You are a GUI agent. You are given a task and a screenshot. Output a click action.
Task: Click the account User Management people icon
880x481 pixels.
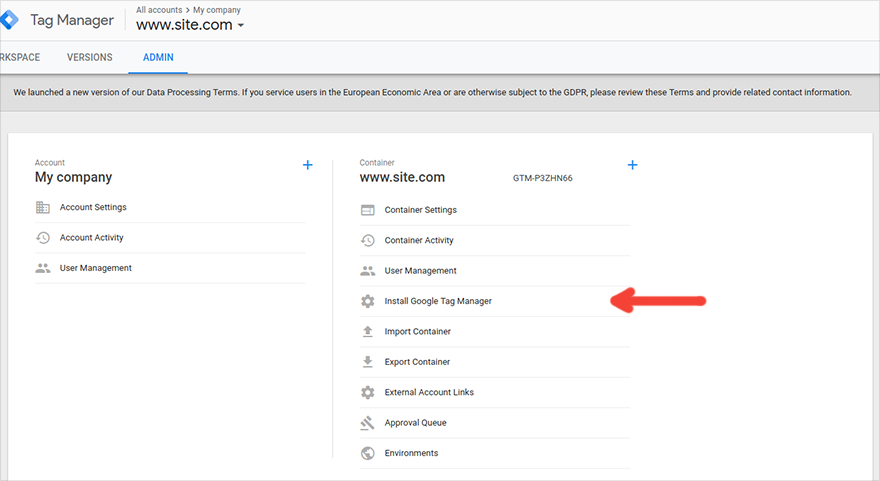pyautogui.click(x=43, y=268)
